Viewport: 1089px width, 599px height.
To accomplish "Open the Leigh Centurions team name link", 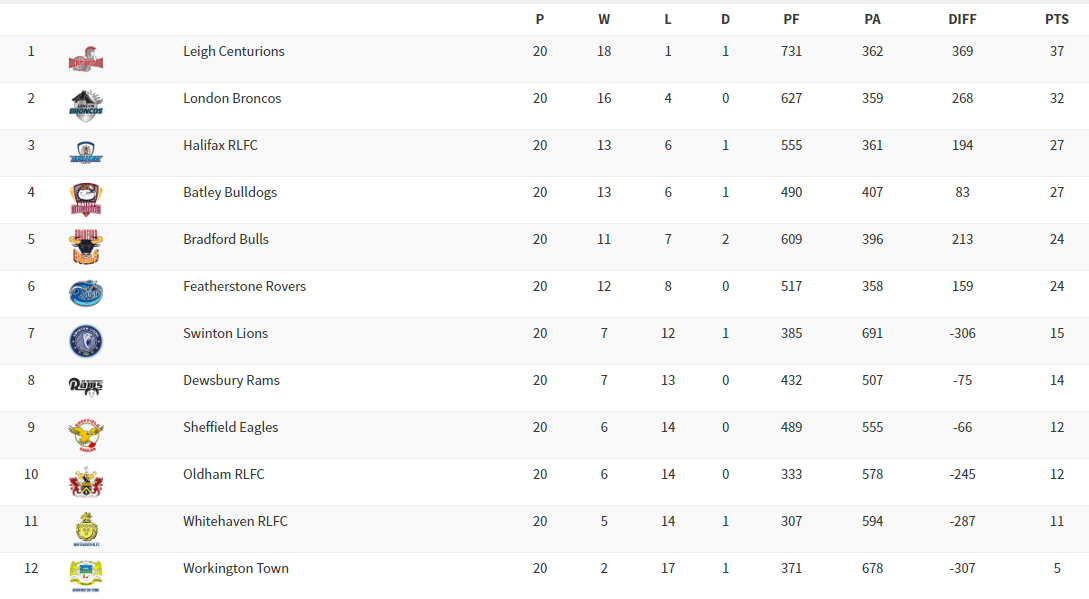I will click(x=234, y=51).
